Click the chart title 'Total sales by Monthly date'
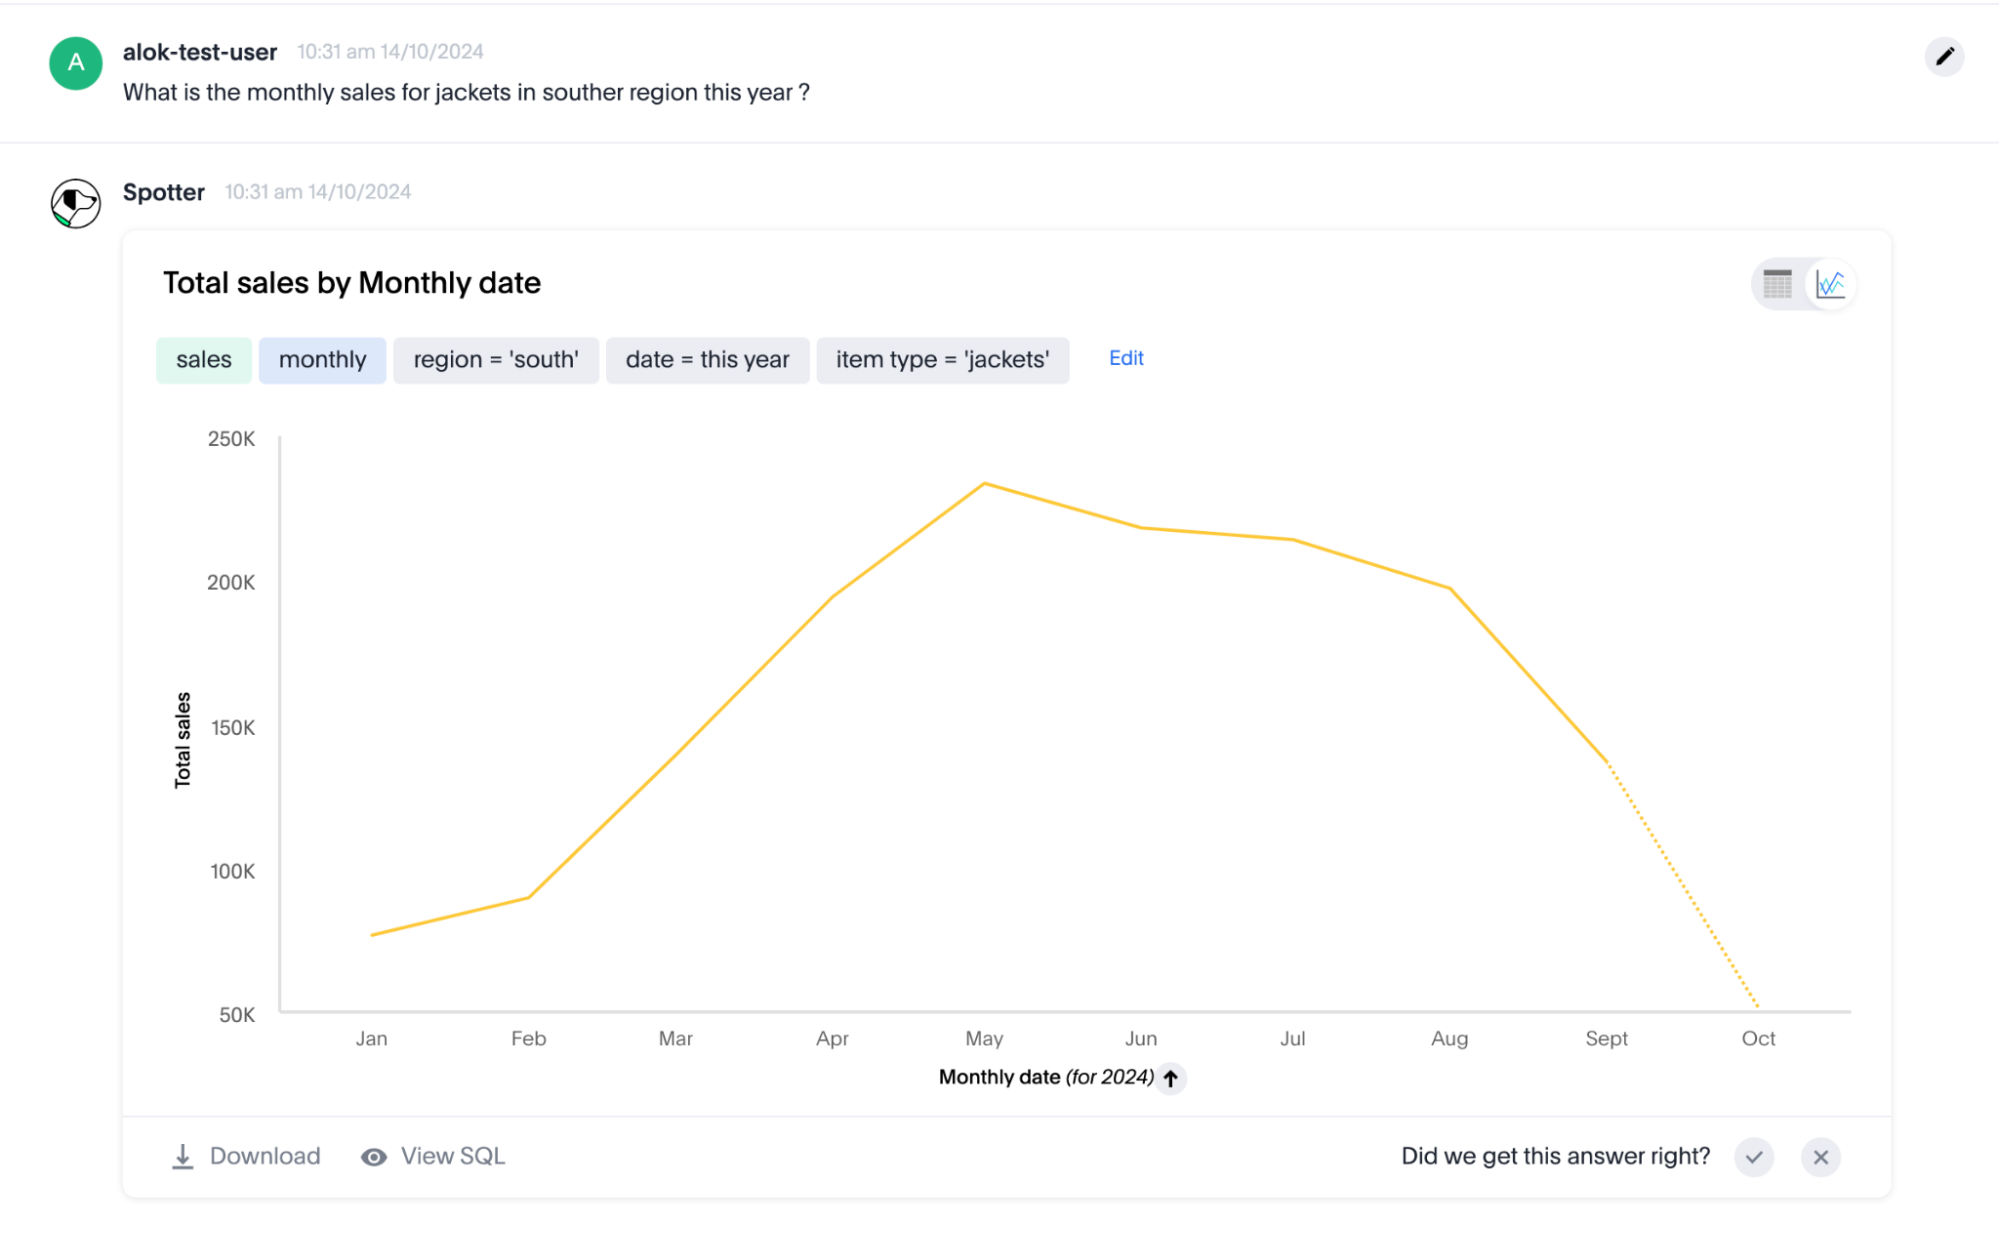Viewport: 1999px width, 1241px height. tap(352, 283)
